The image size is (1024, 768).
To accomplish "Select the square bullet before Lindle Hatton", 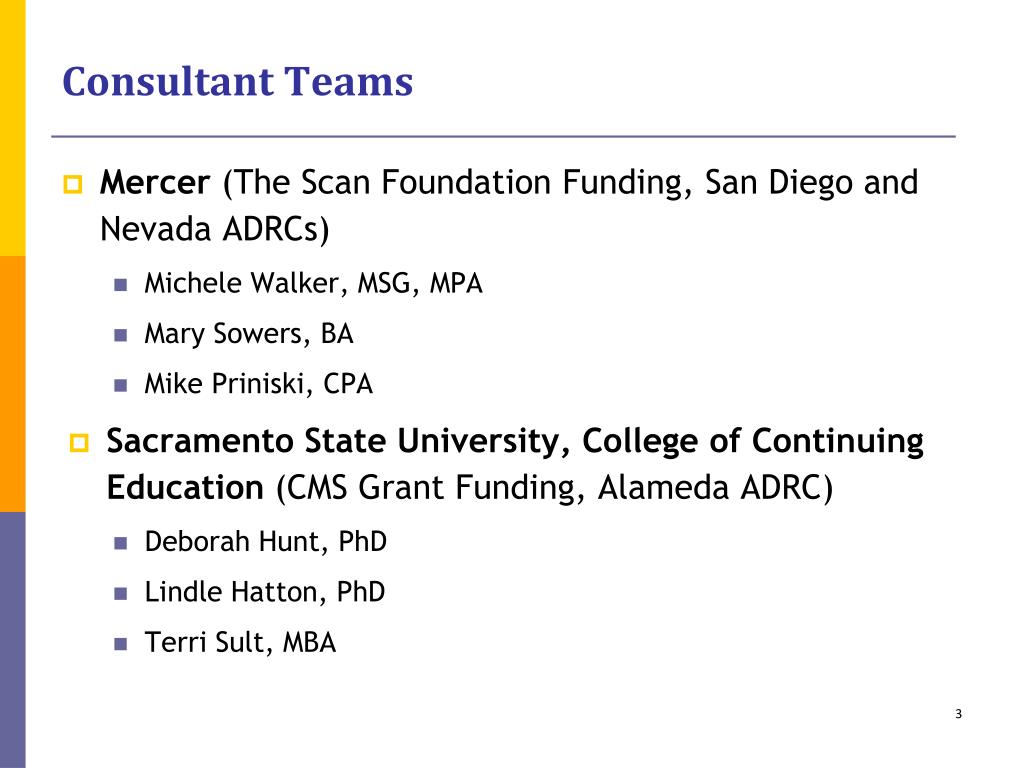I will 120,594.
